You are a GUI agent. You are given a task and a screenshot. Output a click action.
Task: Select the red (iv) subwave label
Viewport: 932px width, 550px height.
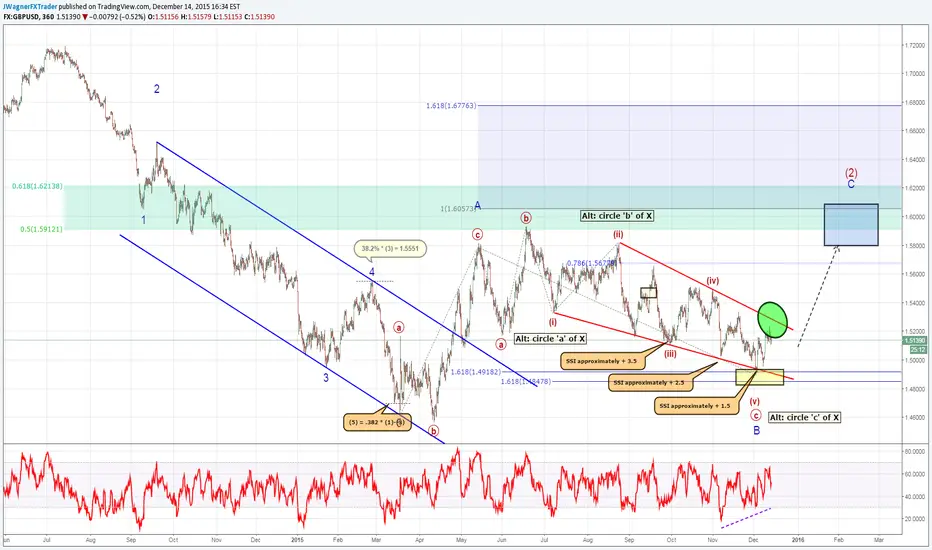click(x=713, y=281)
